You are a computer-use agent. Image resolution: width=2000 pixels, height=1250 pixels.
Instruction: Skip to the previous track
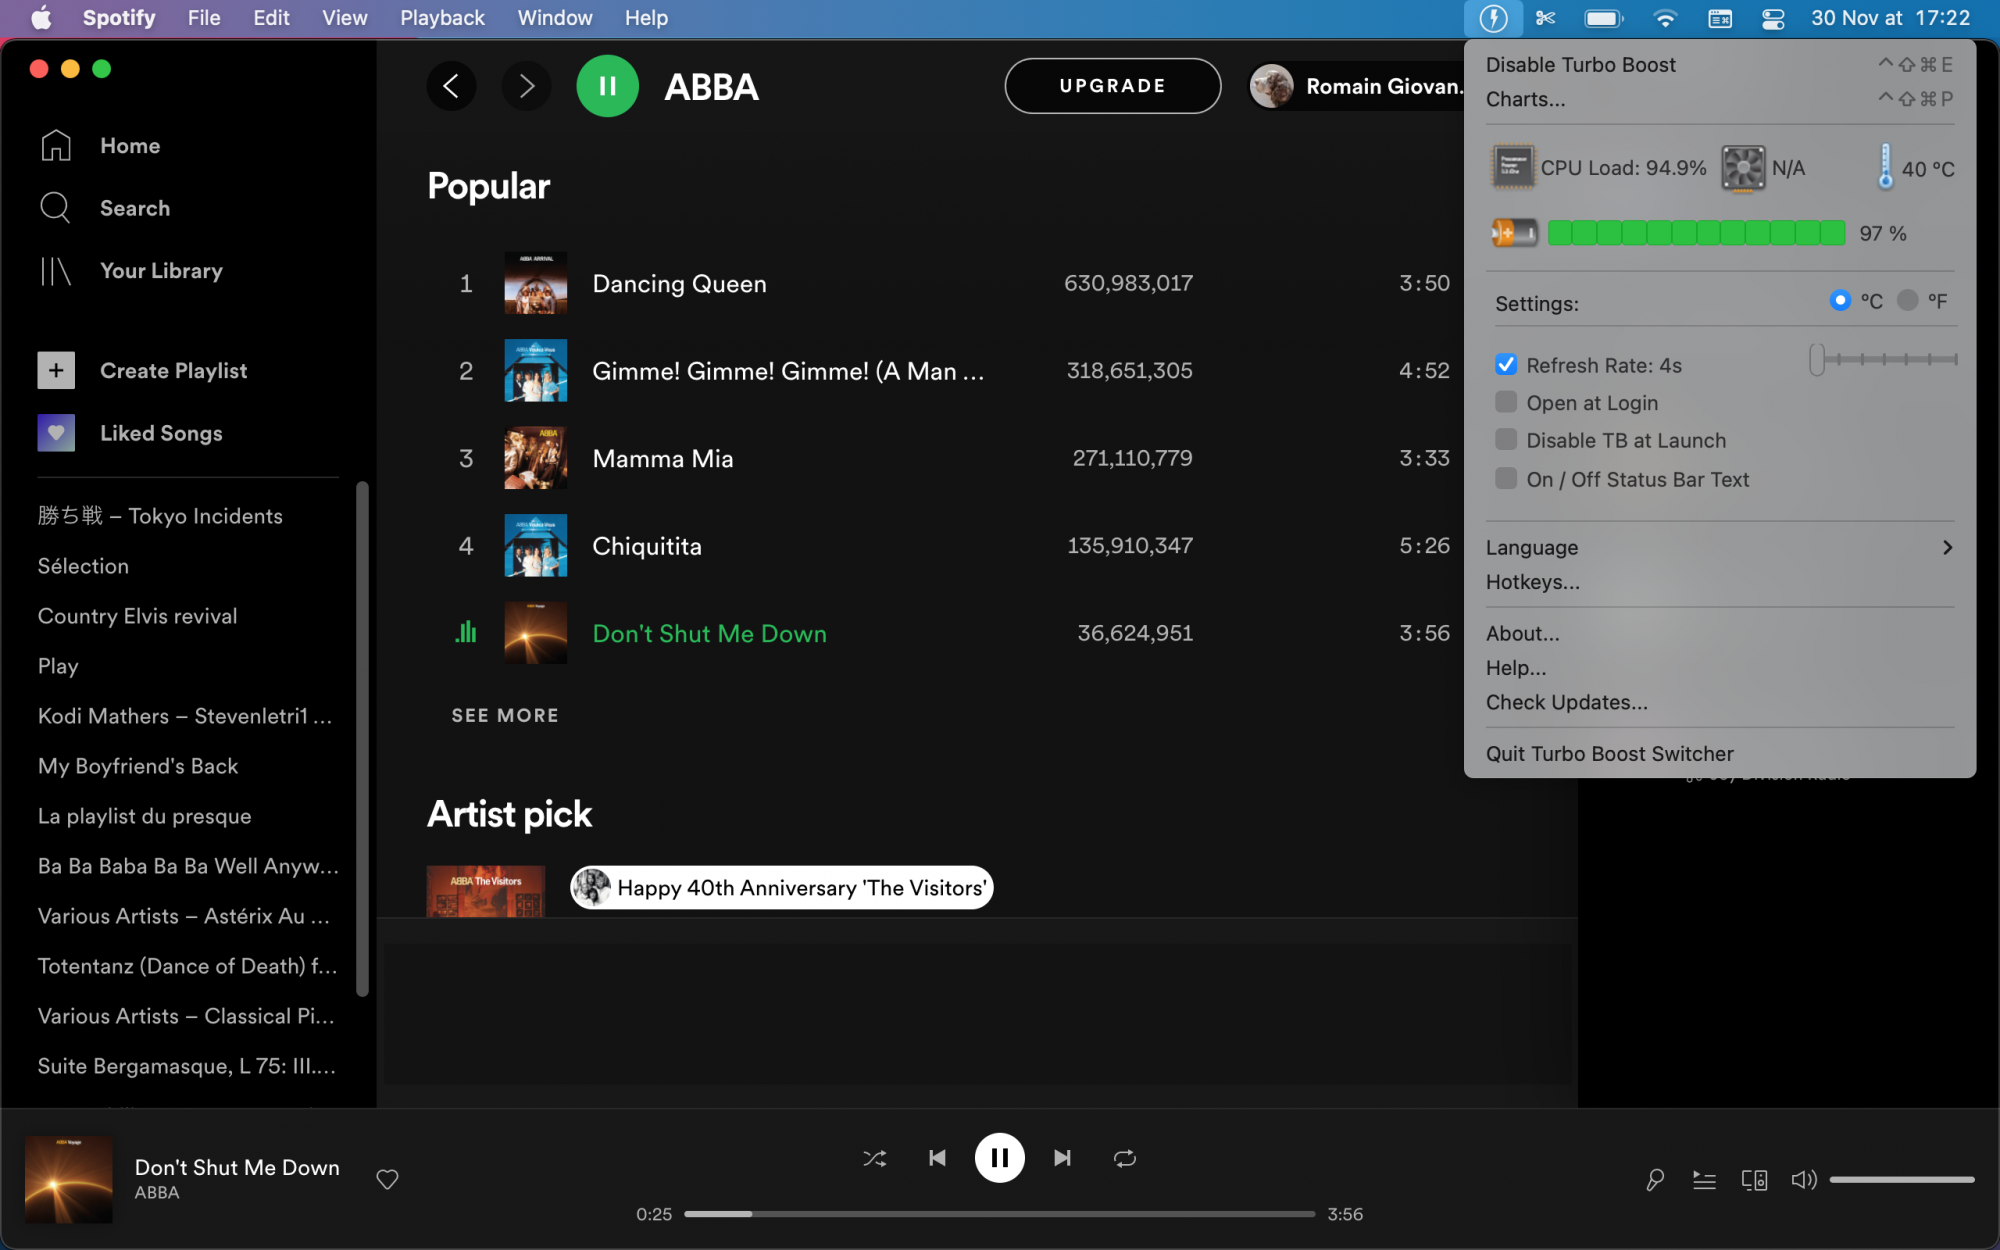tap(937, 1158)
